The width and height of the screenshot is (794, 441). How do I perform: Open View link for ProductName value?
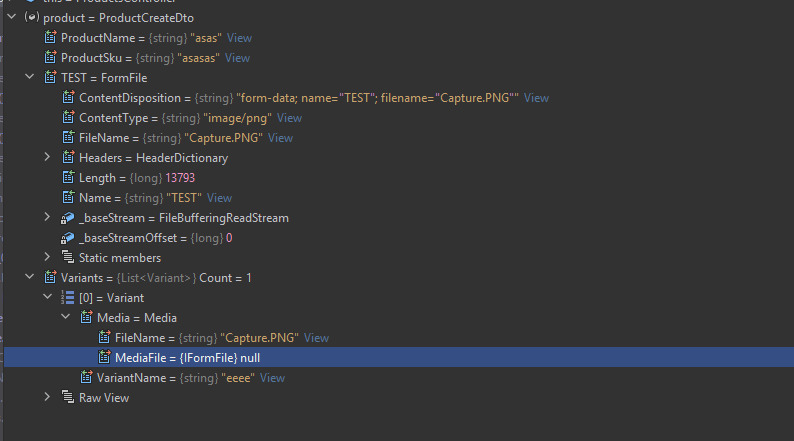tap(240, 38)
